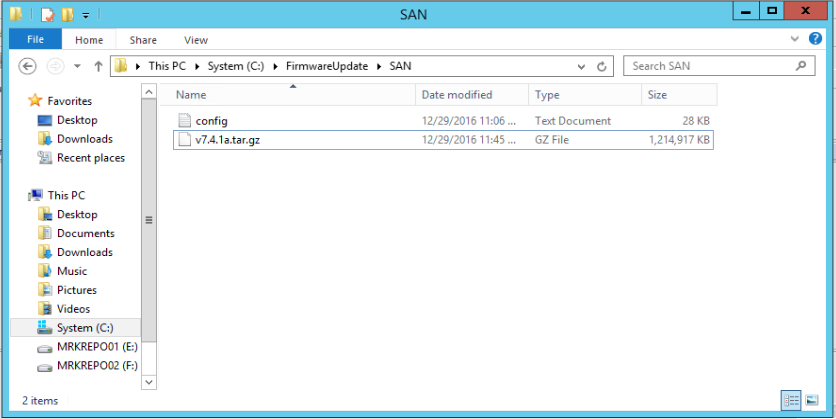Open the MRKREPO01 (E:) drive
The height and width of the screenshot is (419, 836).
tap(97, 347)
